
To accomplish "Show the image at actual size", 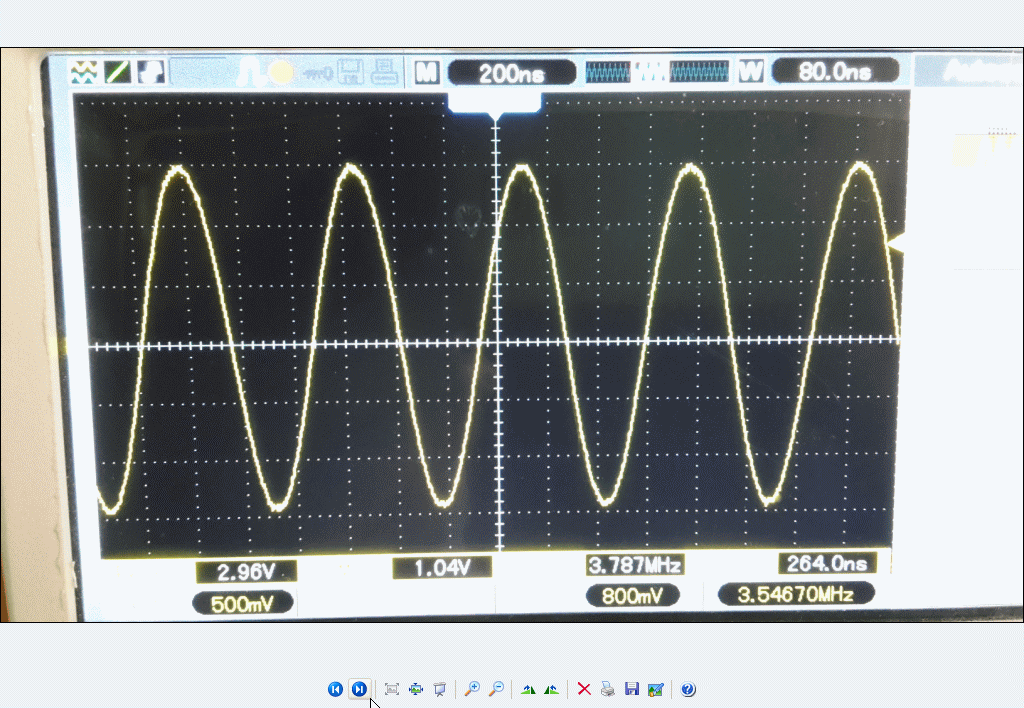I will point(416,689).
